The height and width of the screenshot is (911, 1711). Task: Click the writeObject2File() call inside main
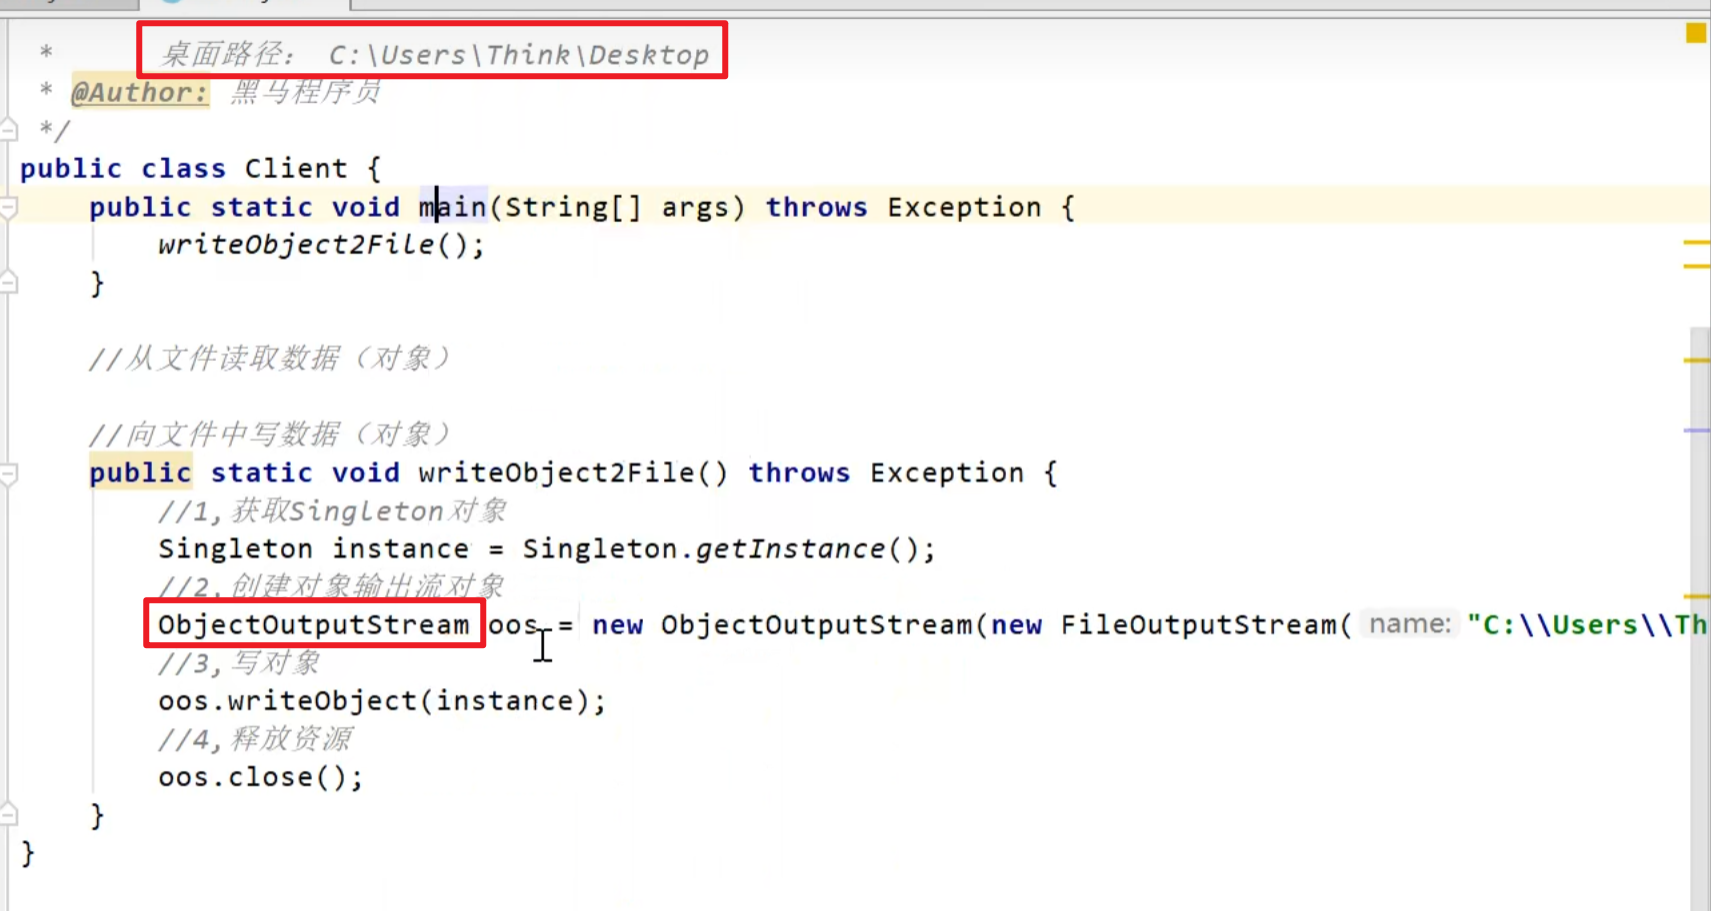320,245
